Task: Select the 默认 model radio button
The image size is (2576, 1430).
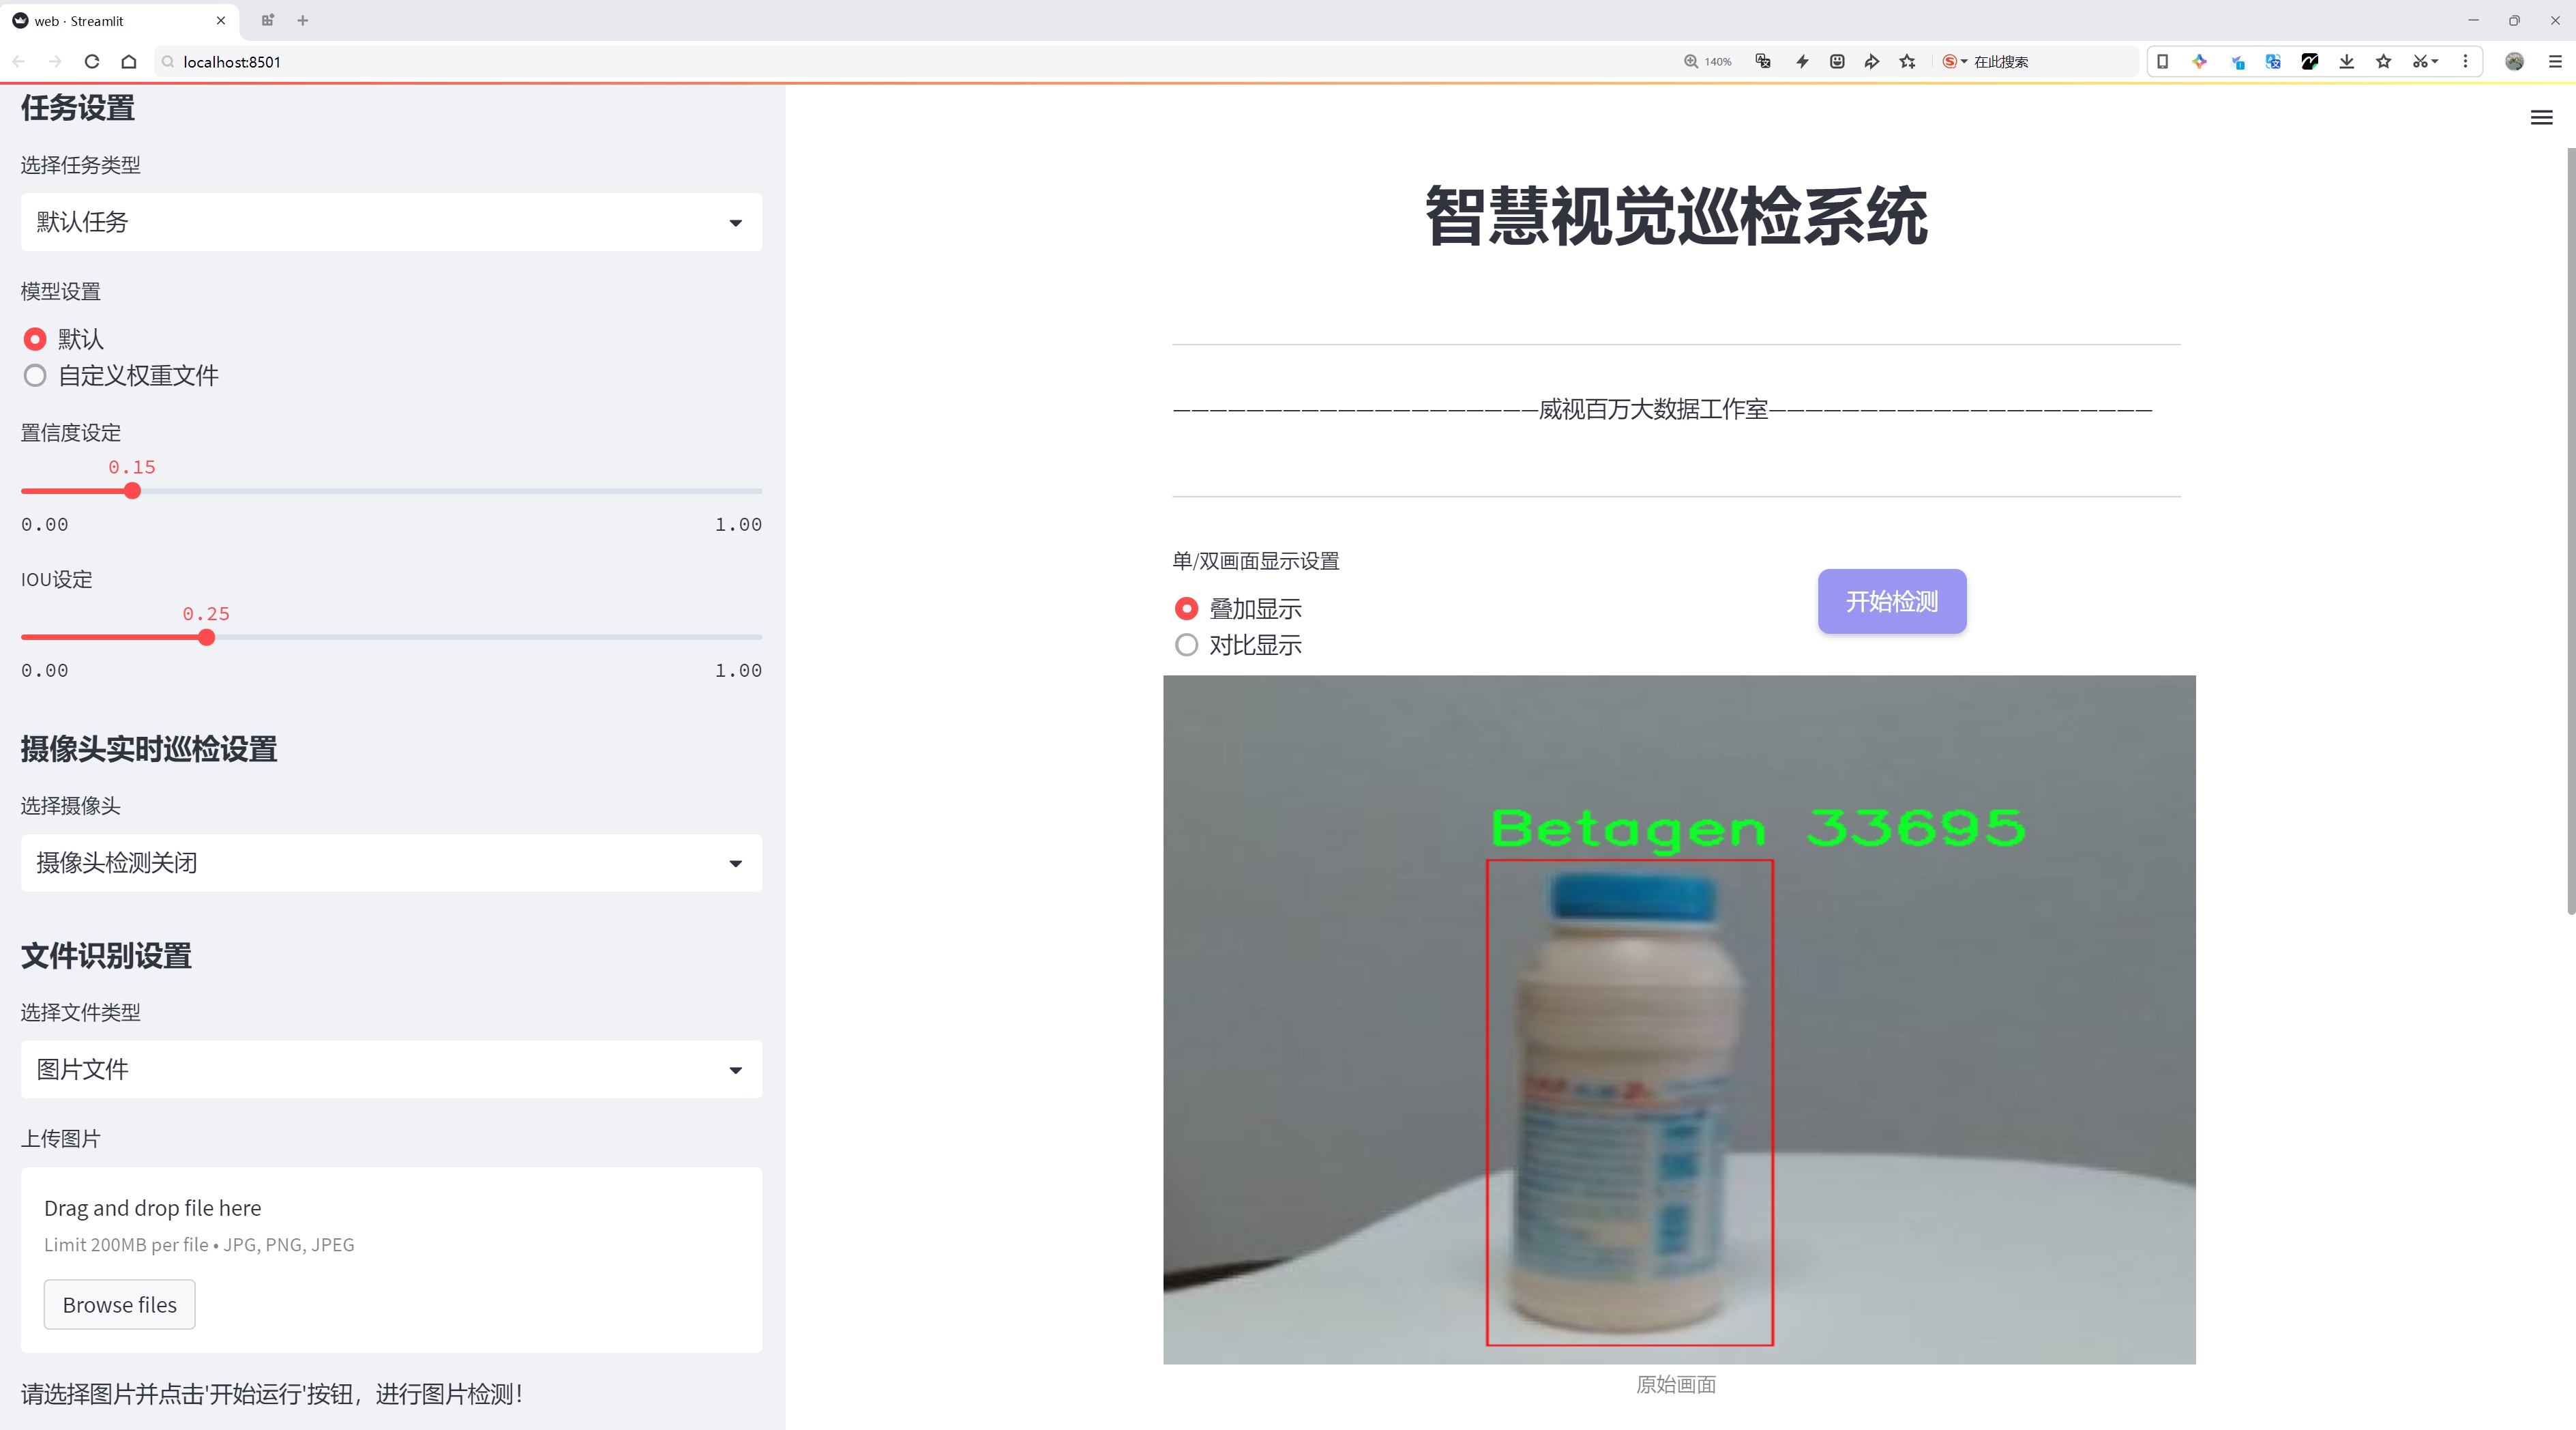Action: point(35,339)
